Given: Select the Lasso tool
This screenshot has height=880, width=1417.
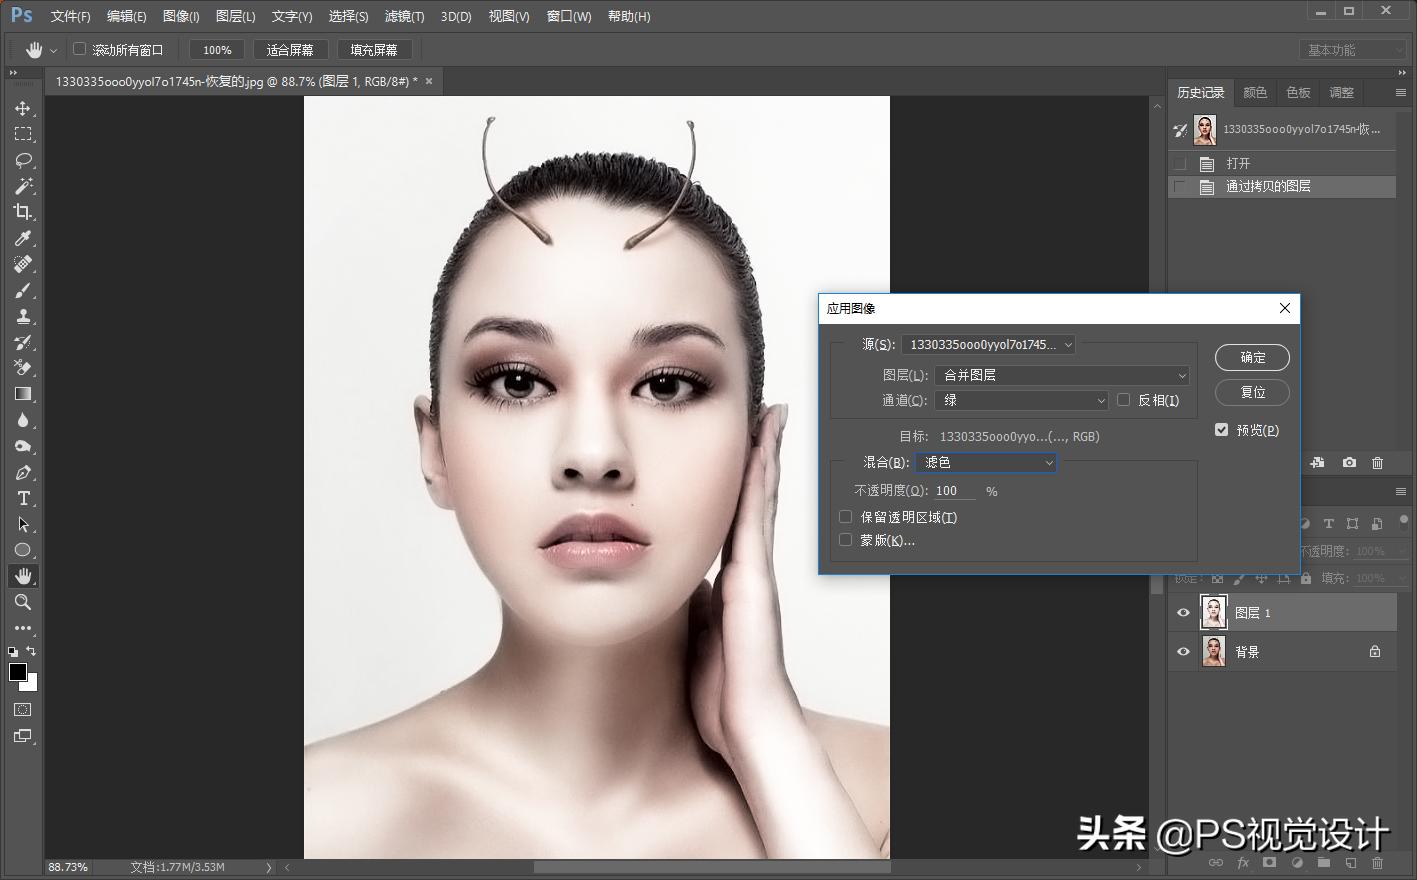Looking at the screenshot, I should [23, 160].
